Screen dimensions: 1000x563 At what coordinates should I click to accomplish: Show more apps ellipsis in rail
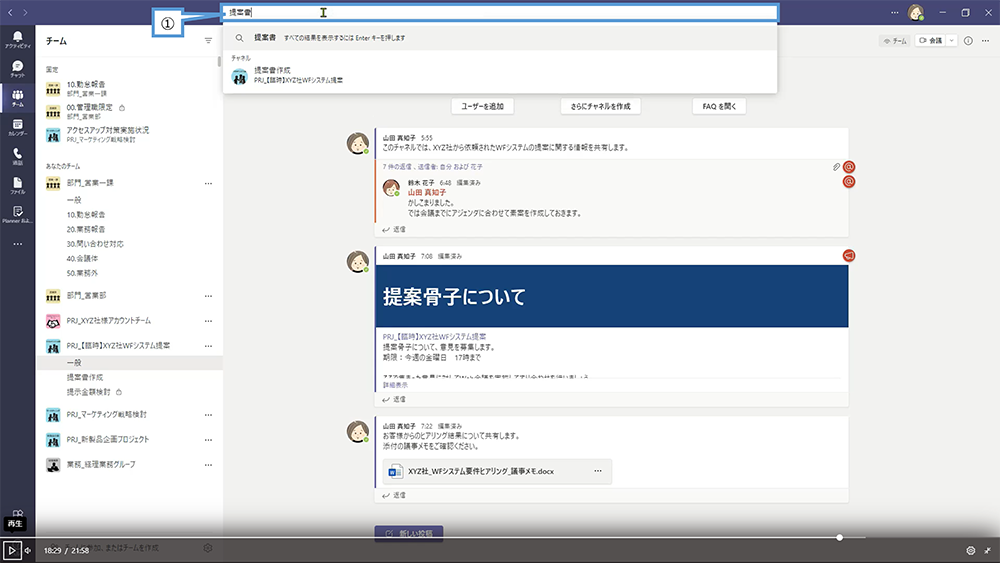click(x=17, y=244)
